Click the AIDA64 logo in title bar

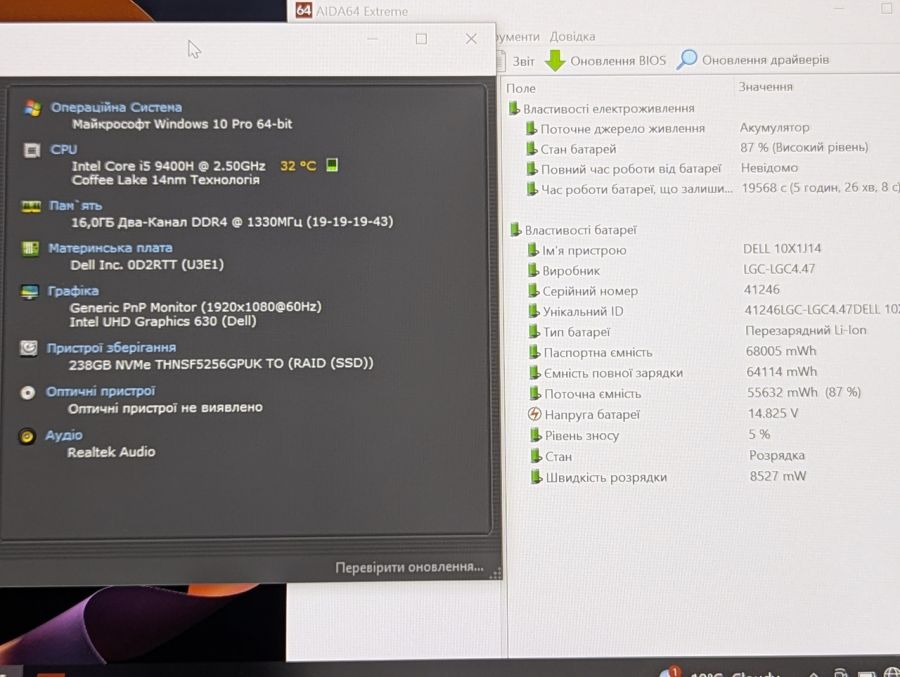tap(304, 10)
